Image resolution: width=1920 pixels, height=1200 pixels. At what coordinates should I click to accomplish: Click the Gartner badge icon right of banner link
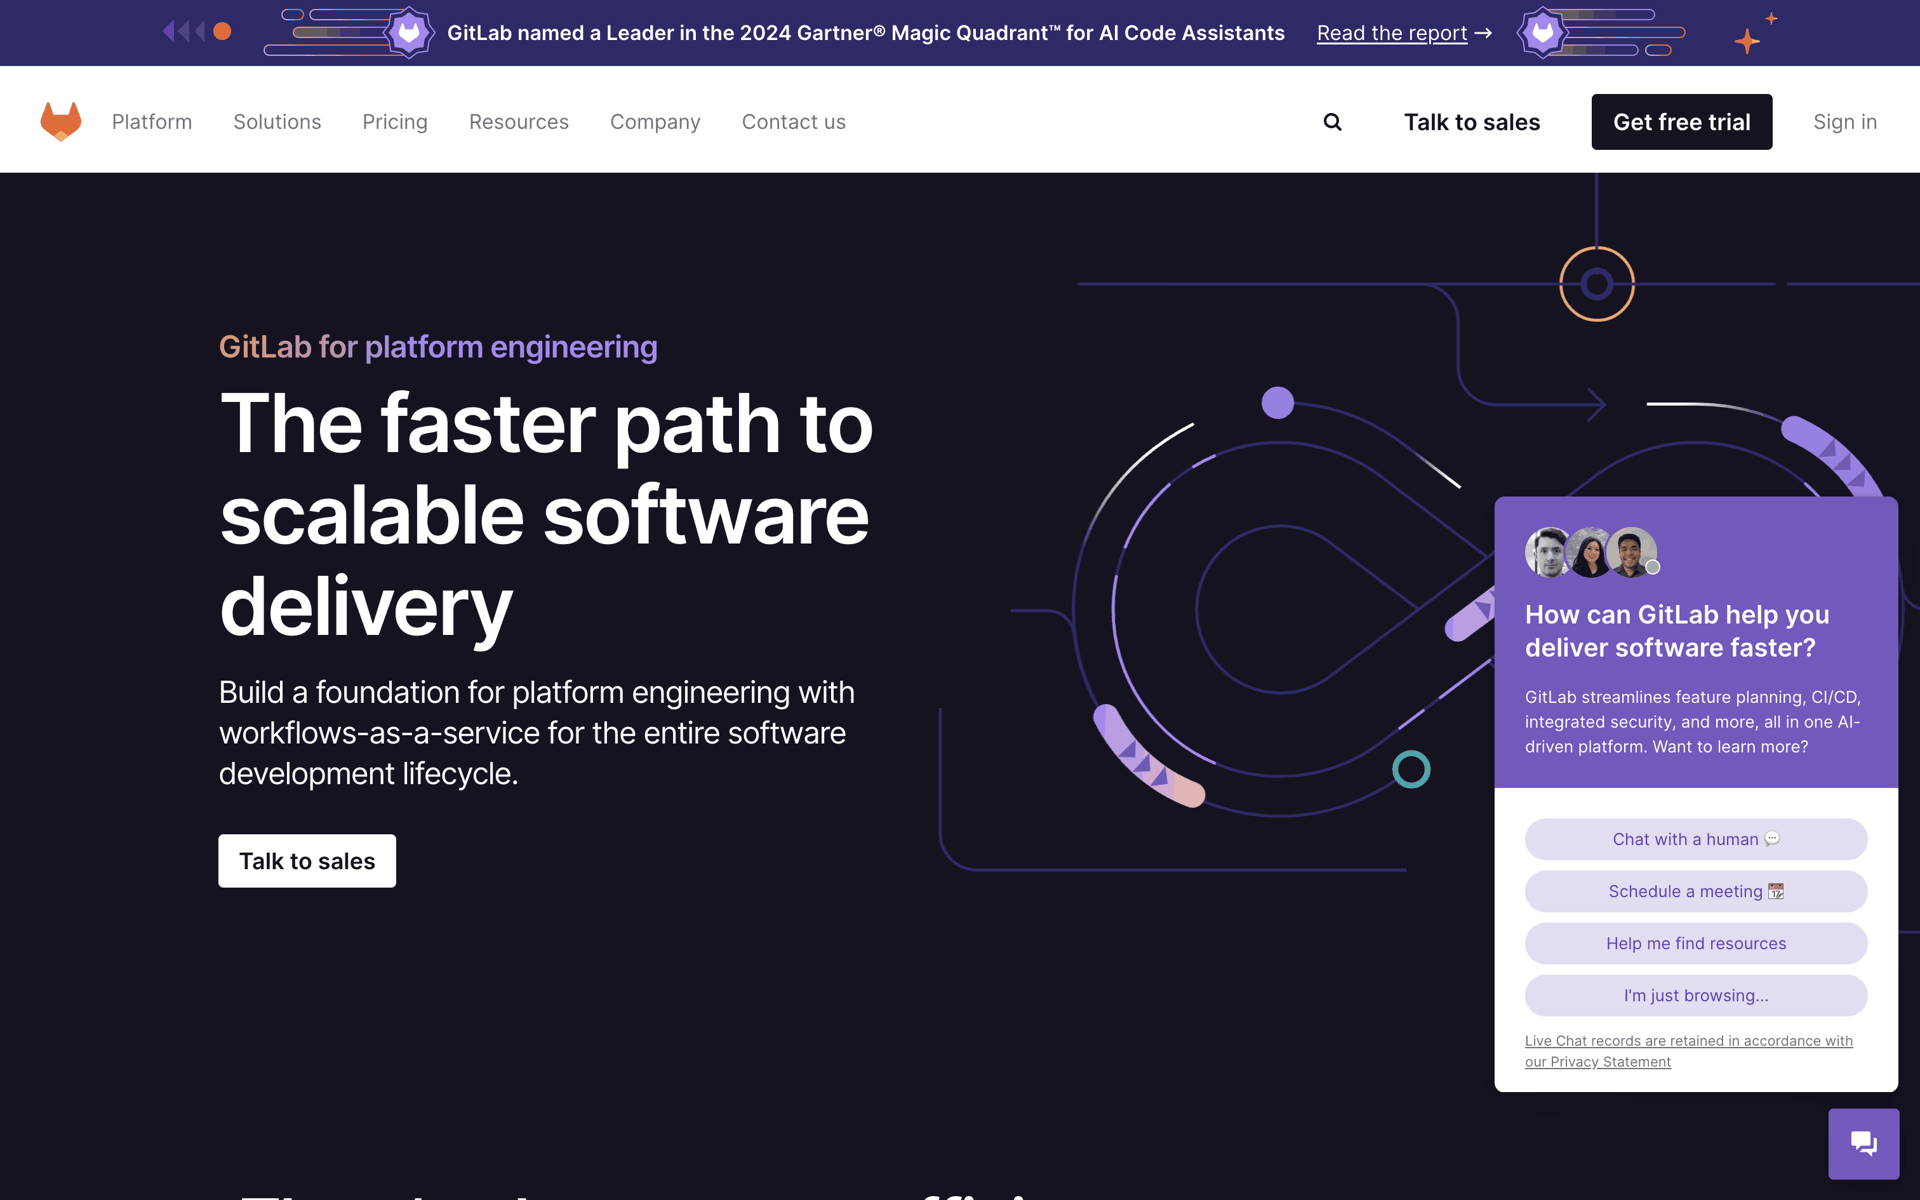tap(1542, 33)
